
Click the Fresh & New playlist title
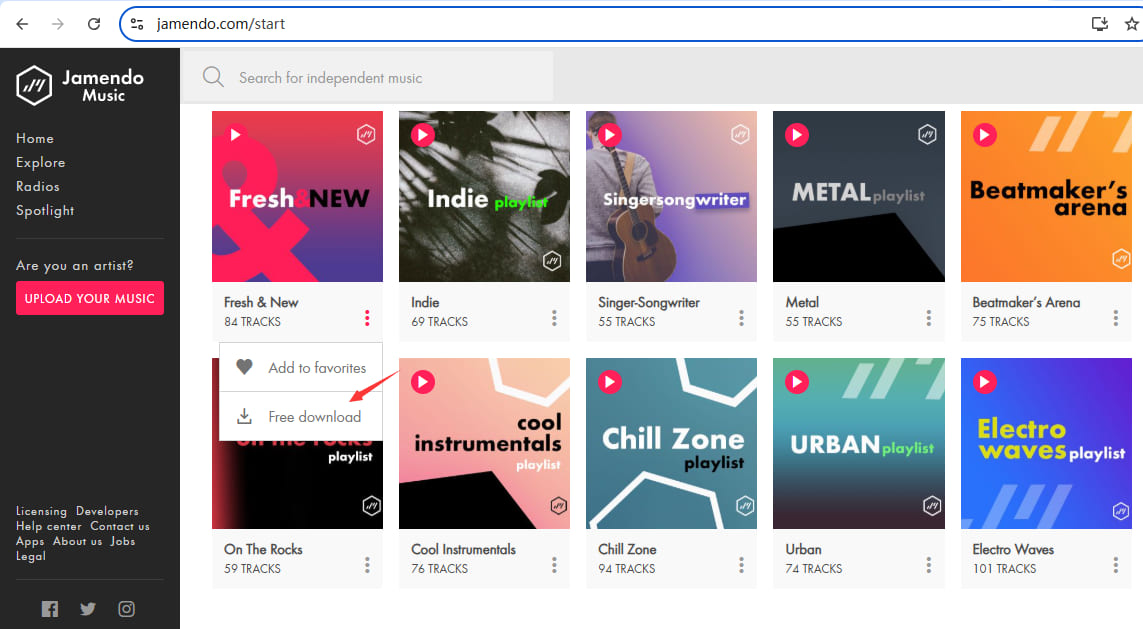tap(261, 302)
